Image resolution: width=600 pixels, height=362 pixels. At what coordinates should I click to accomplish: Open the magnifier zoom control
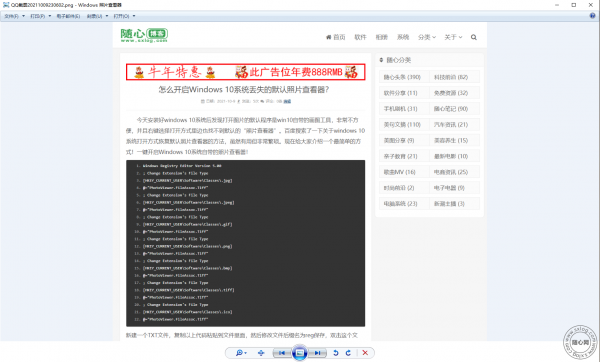(x=241, y=353)
